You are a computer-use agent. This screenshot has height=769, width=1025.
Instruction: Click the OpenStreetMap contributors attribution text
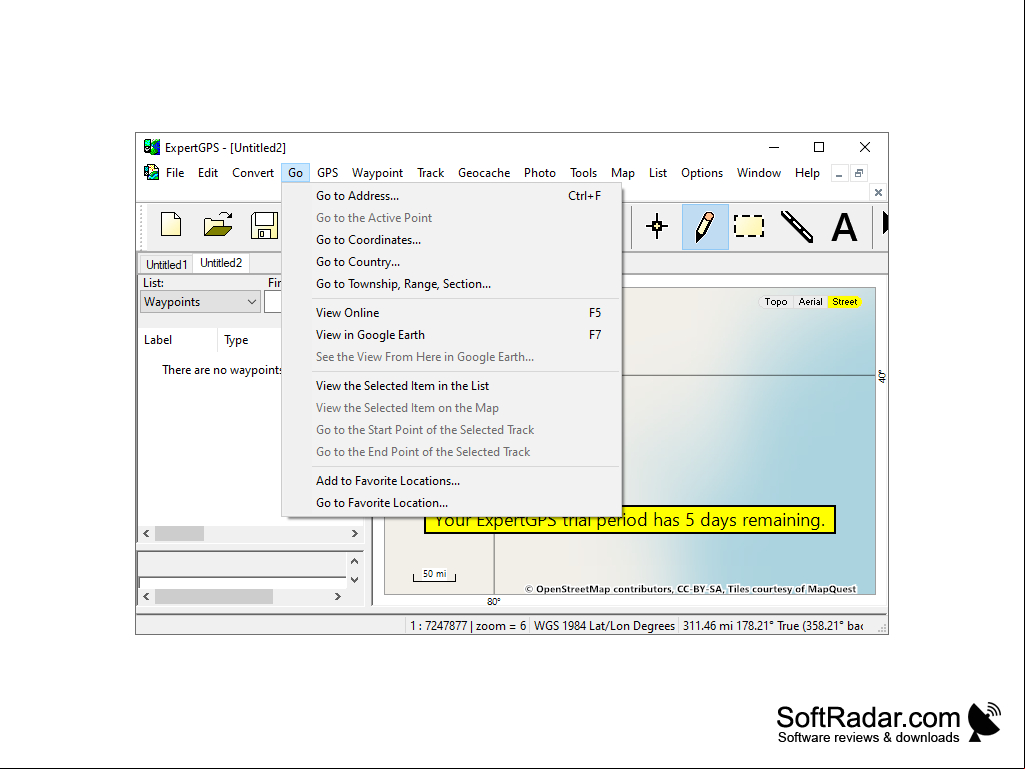690,589
